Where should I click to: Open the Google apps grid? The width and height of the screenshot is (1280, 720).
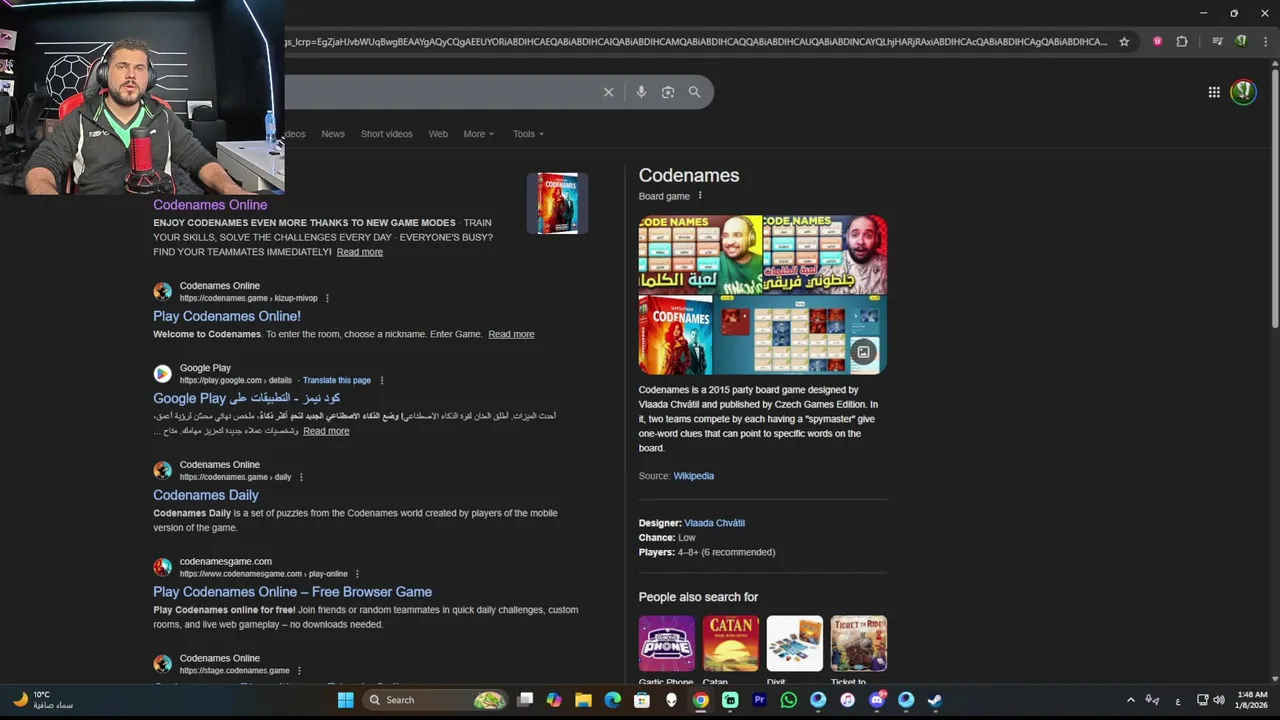1214,92
